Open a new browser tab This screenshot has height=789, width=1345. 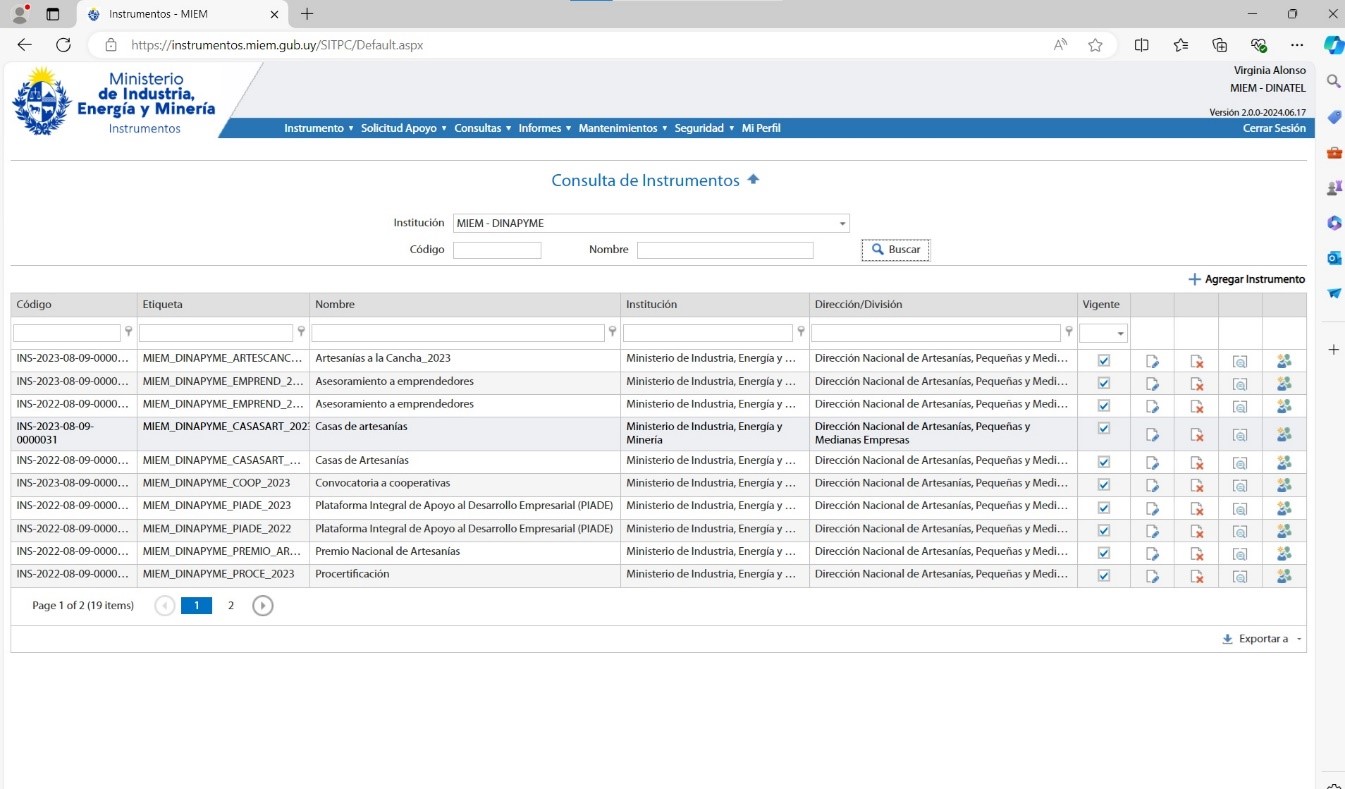pyautogui.click(x=307, y=14)
